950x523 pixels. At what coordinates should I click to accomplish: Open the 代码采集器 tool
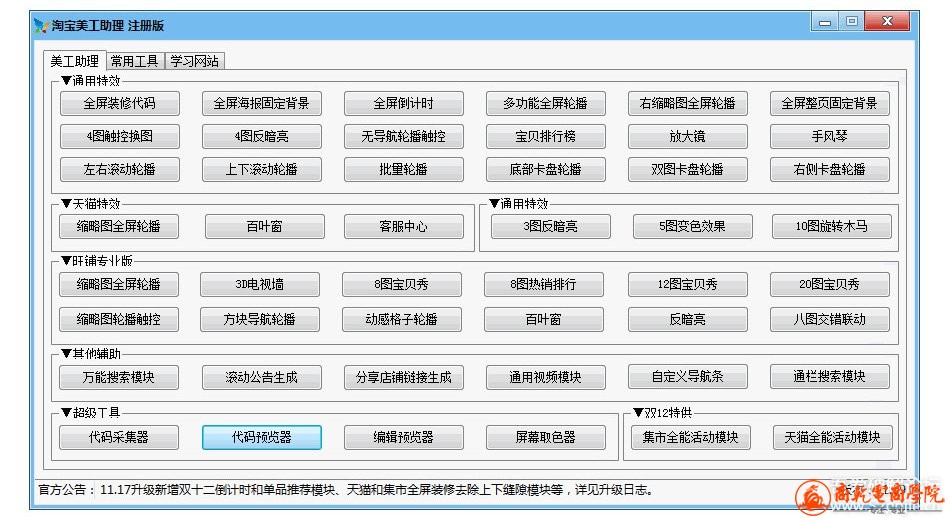[119, 438]
